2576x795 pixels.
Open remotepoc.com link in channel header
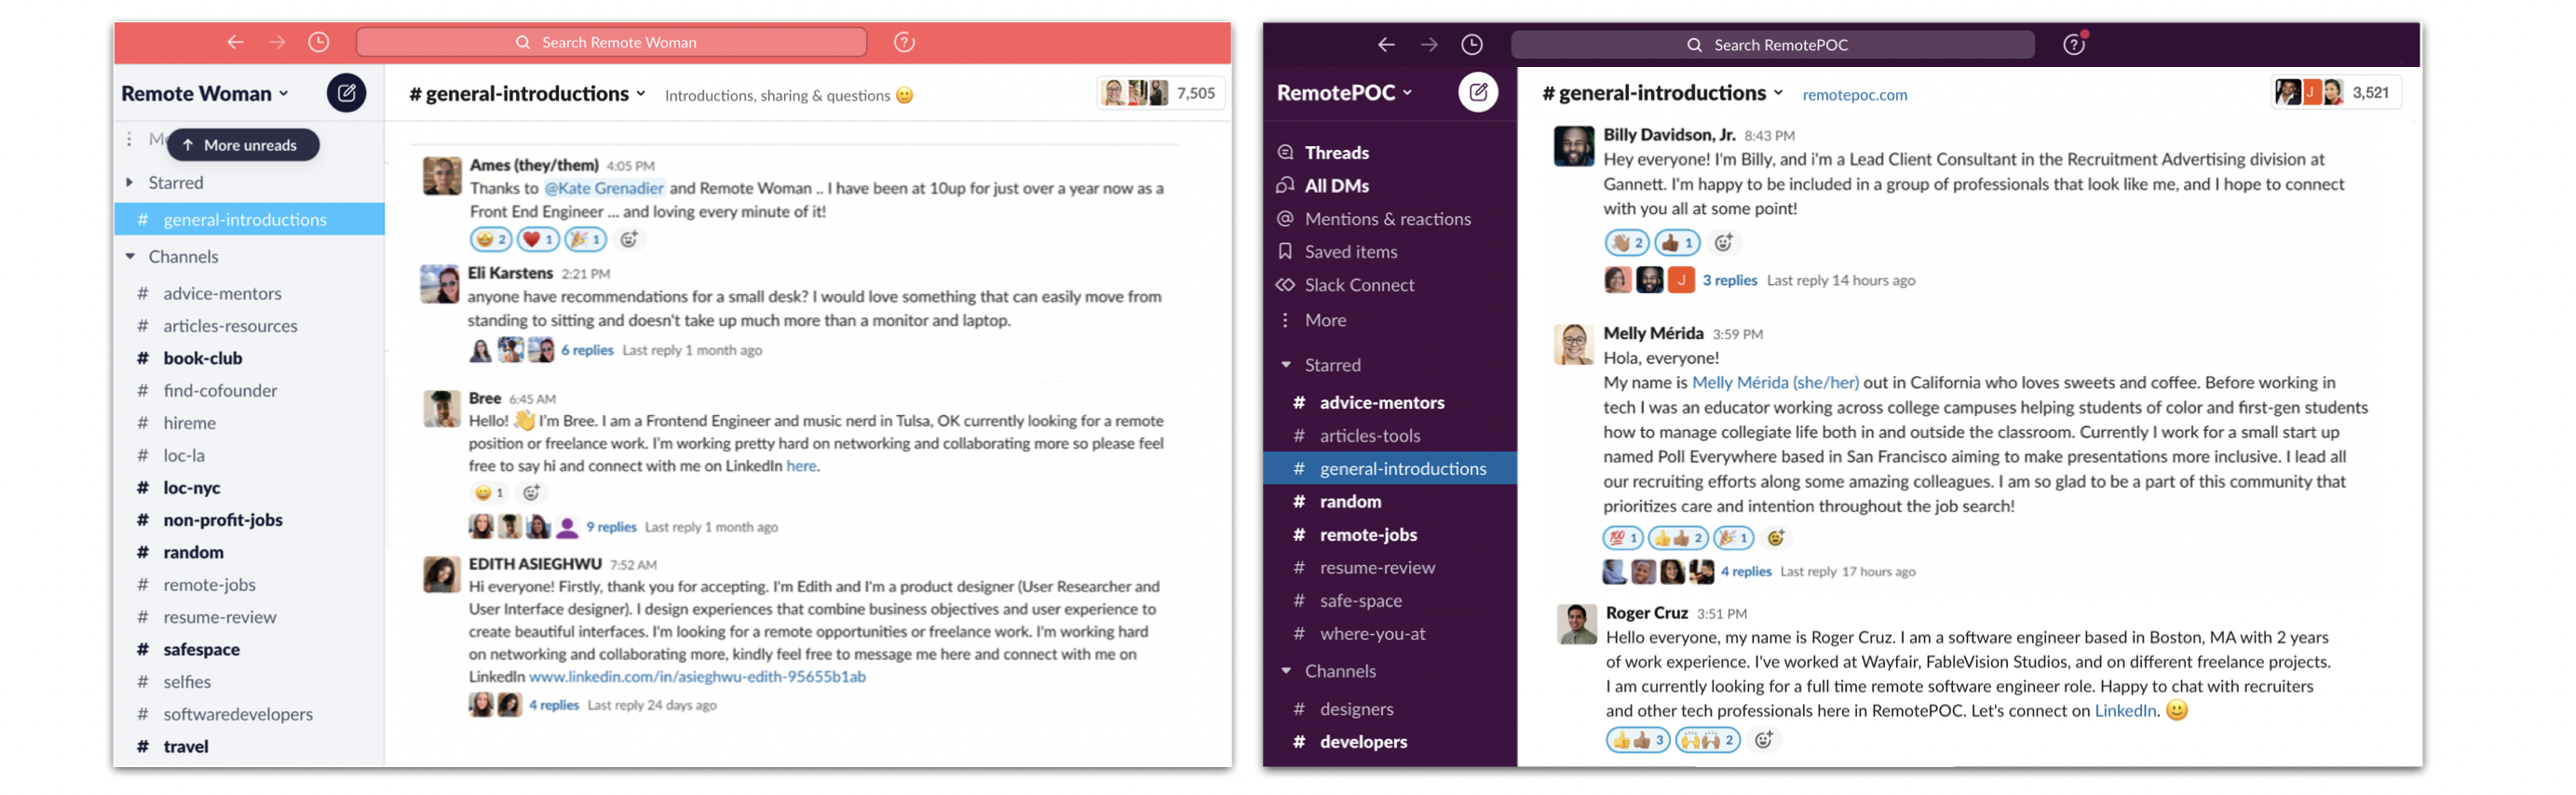1854,95
